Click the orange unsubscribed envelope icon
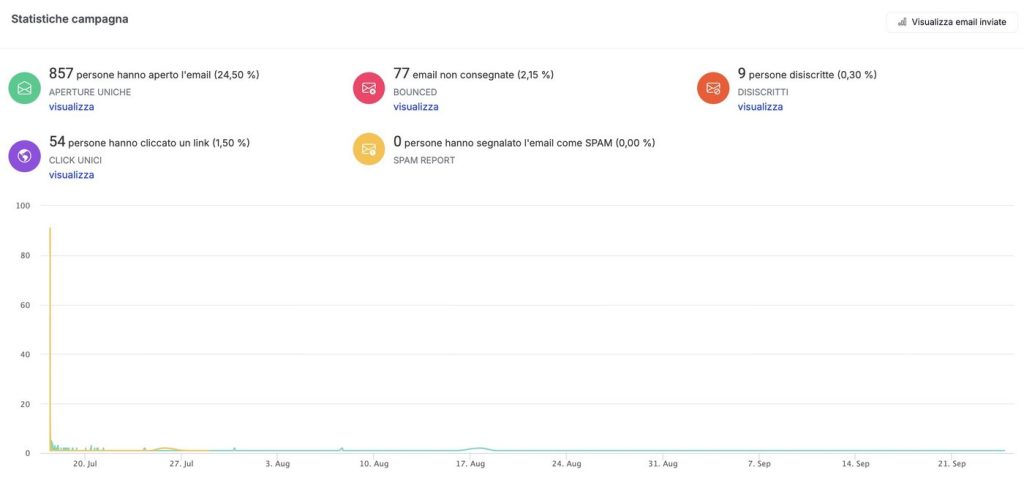Viewport: 1024px width, 491px height. click(713, 88)
